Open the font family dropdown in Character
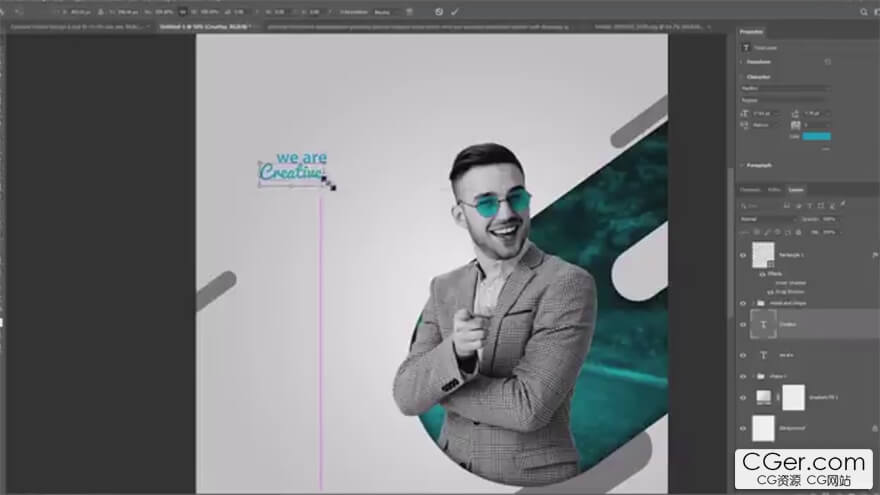Viewport: 880px width, 495px height. click(784, 88)
